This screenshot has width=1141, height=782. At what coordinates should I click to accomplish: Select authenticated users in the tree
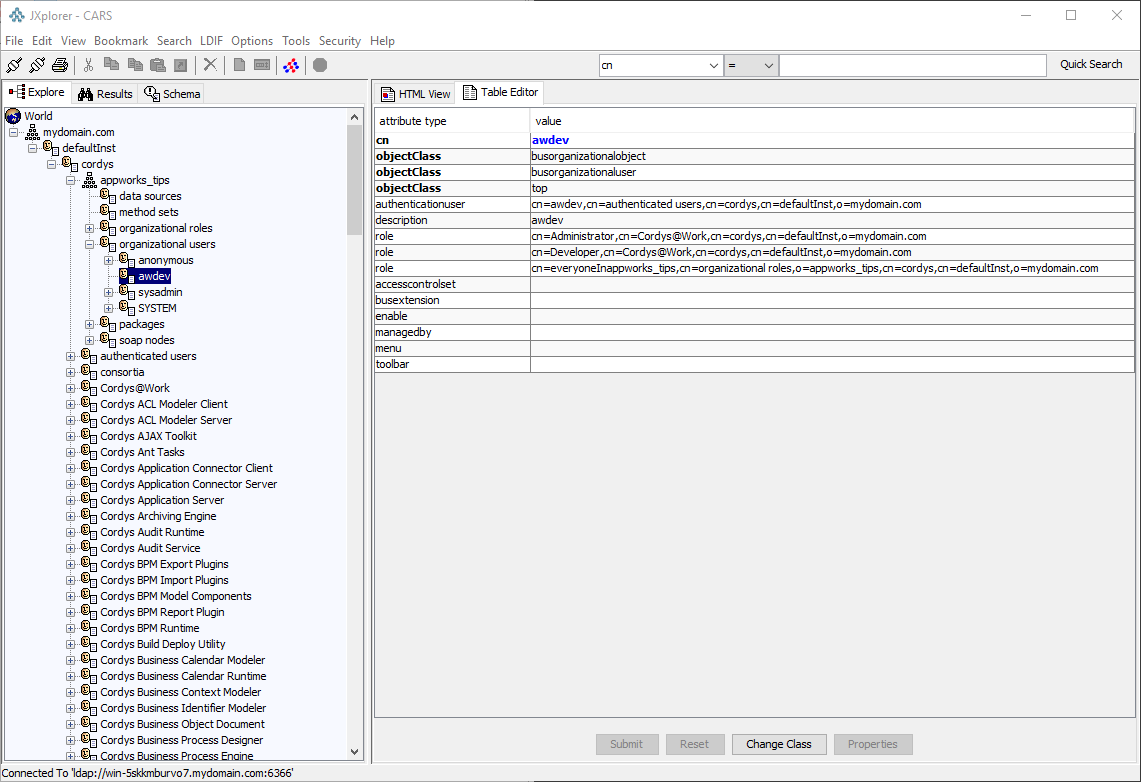point(148,356)
